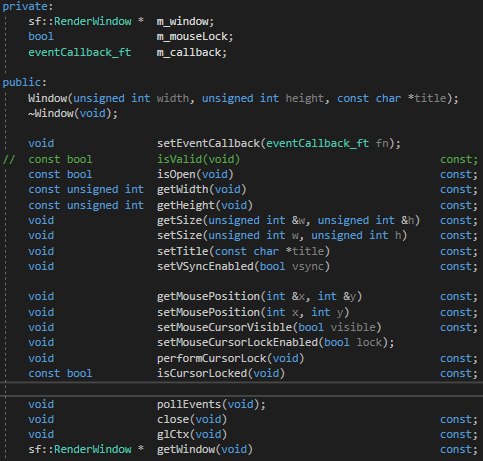Click the '*title' parameter in Window constructor
Screen dimensions: 483x461
coord(427,98)
